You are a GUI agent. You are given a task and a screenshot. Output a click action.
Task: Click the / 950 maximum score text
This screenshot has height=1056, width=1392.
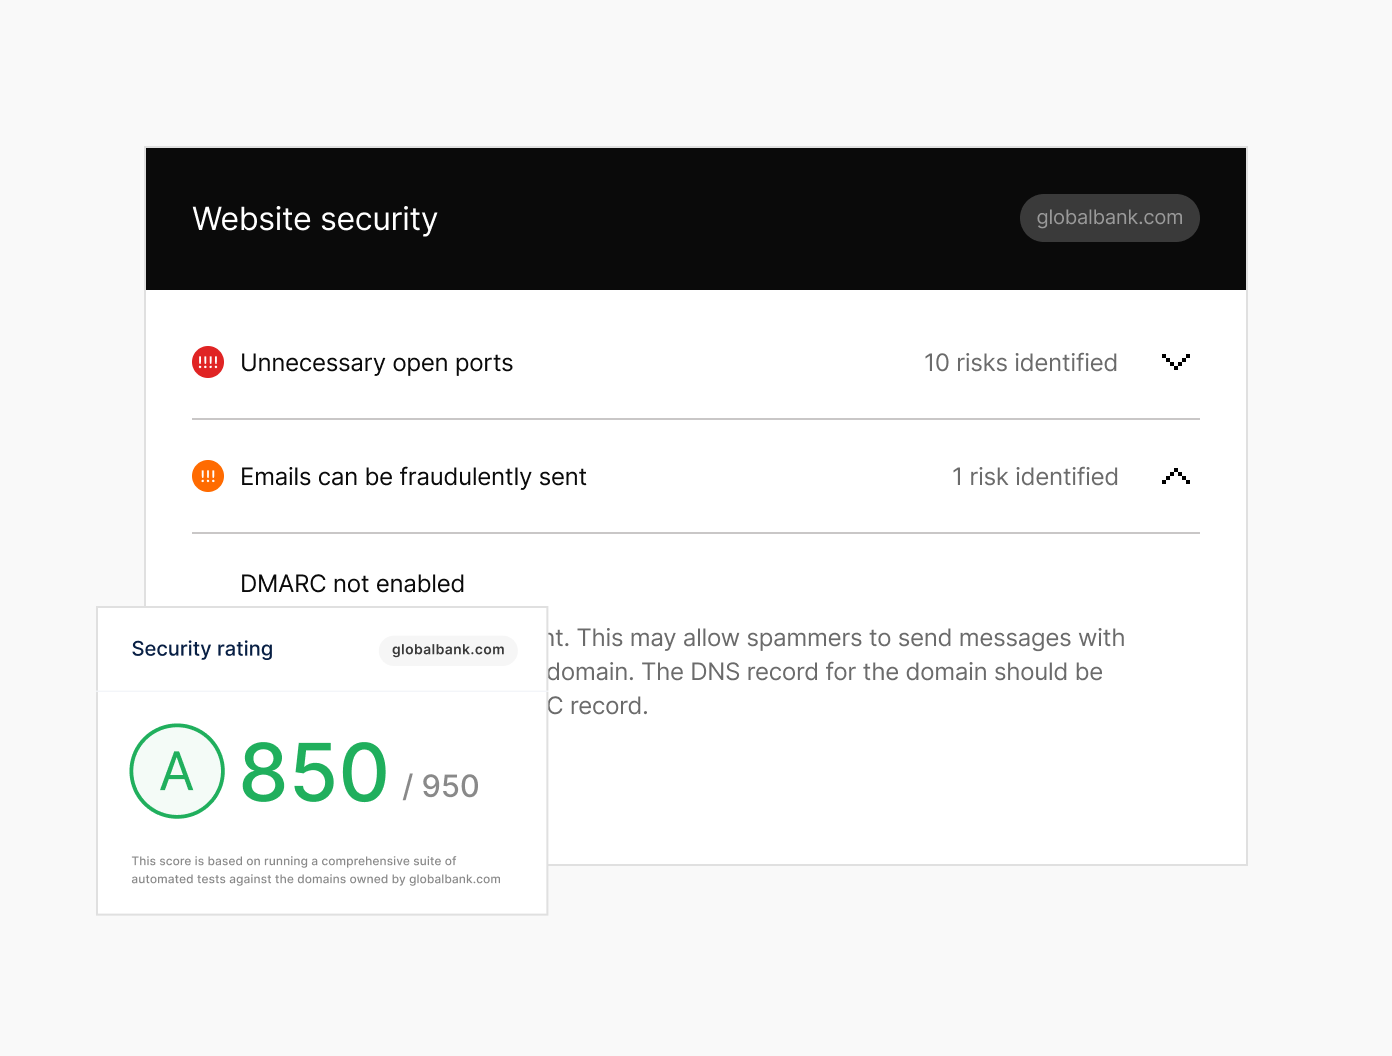point(441,786)
